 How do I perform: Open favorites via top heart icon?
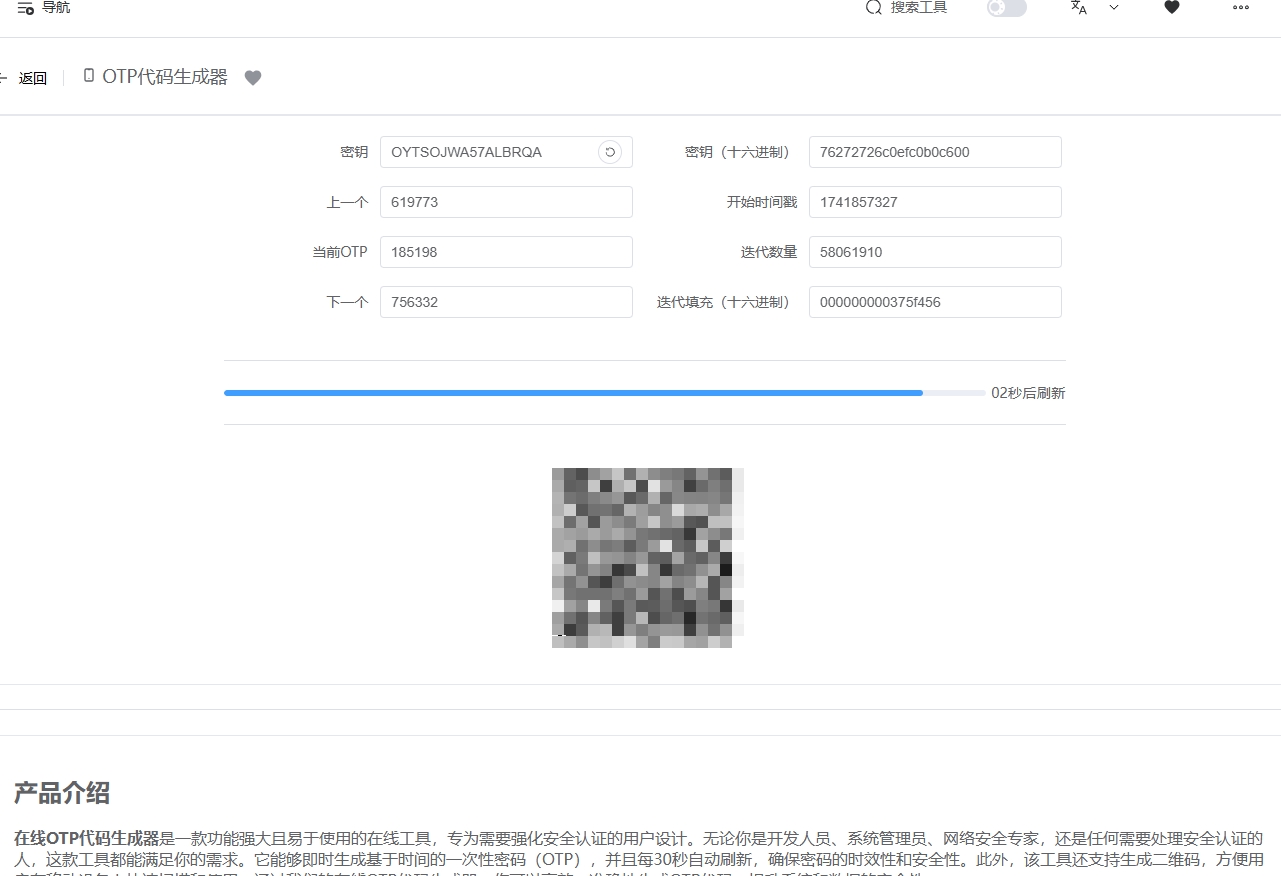coord(1172,8)
